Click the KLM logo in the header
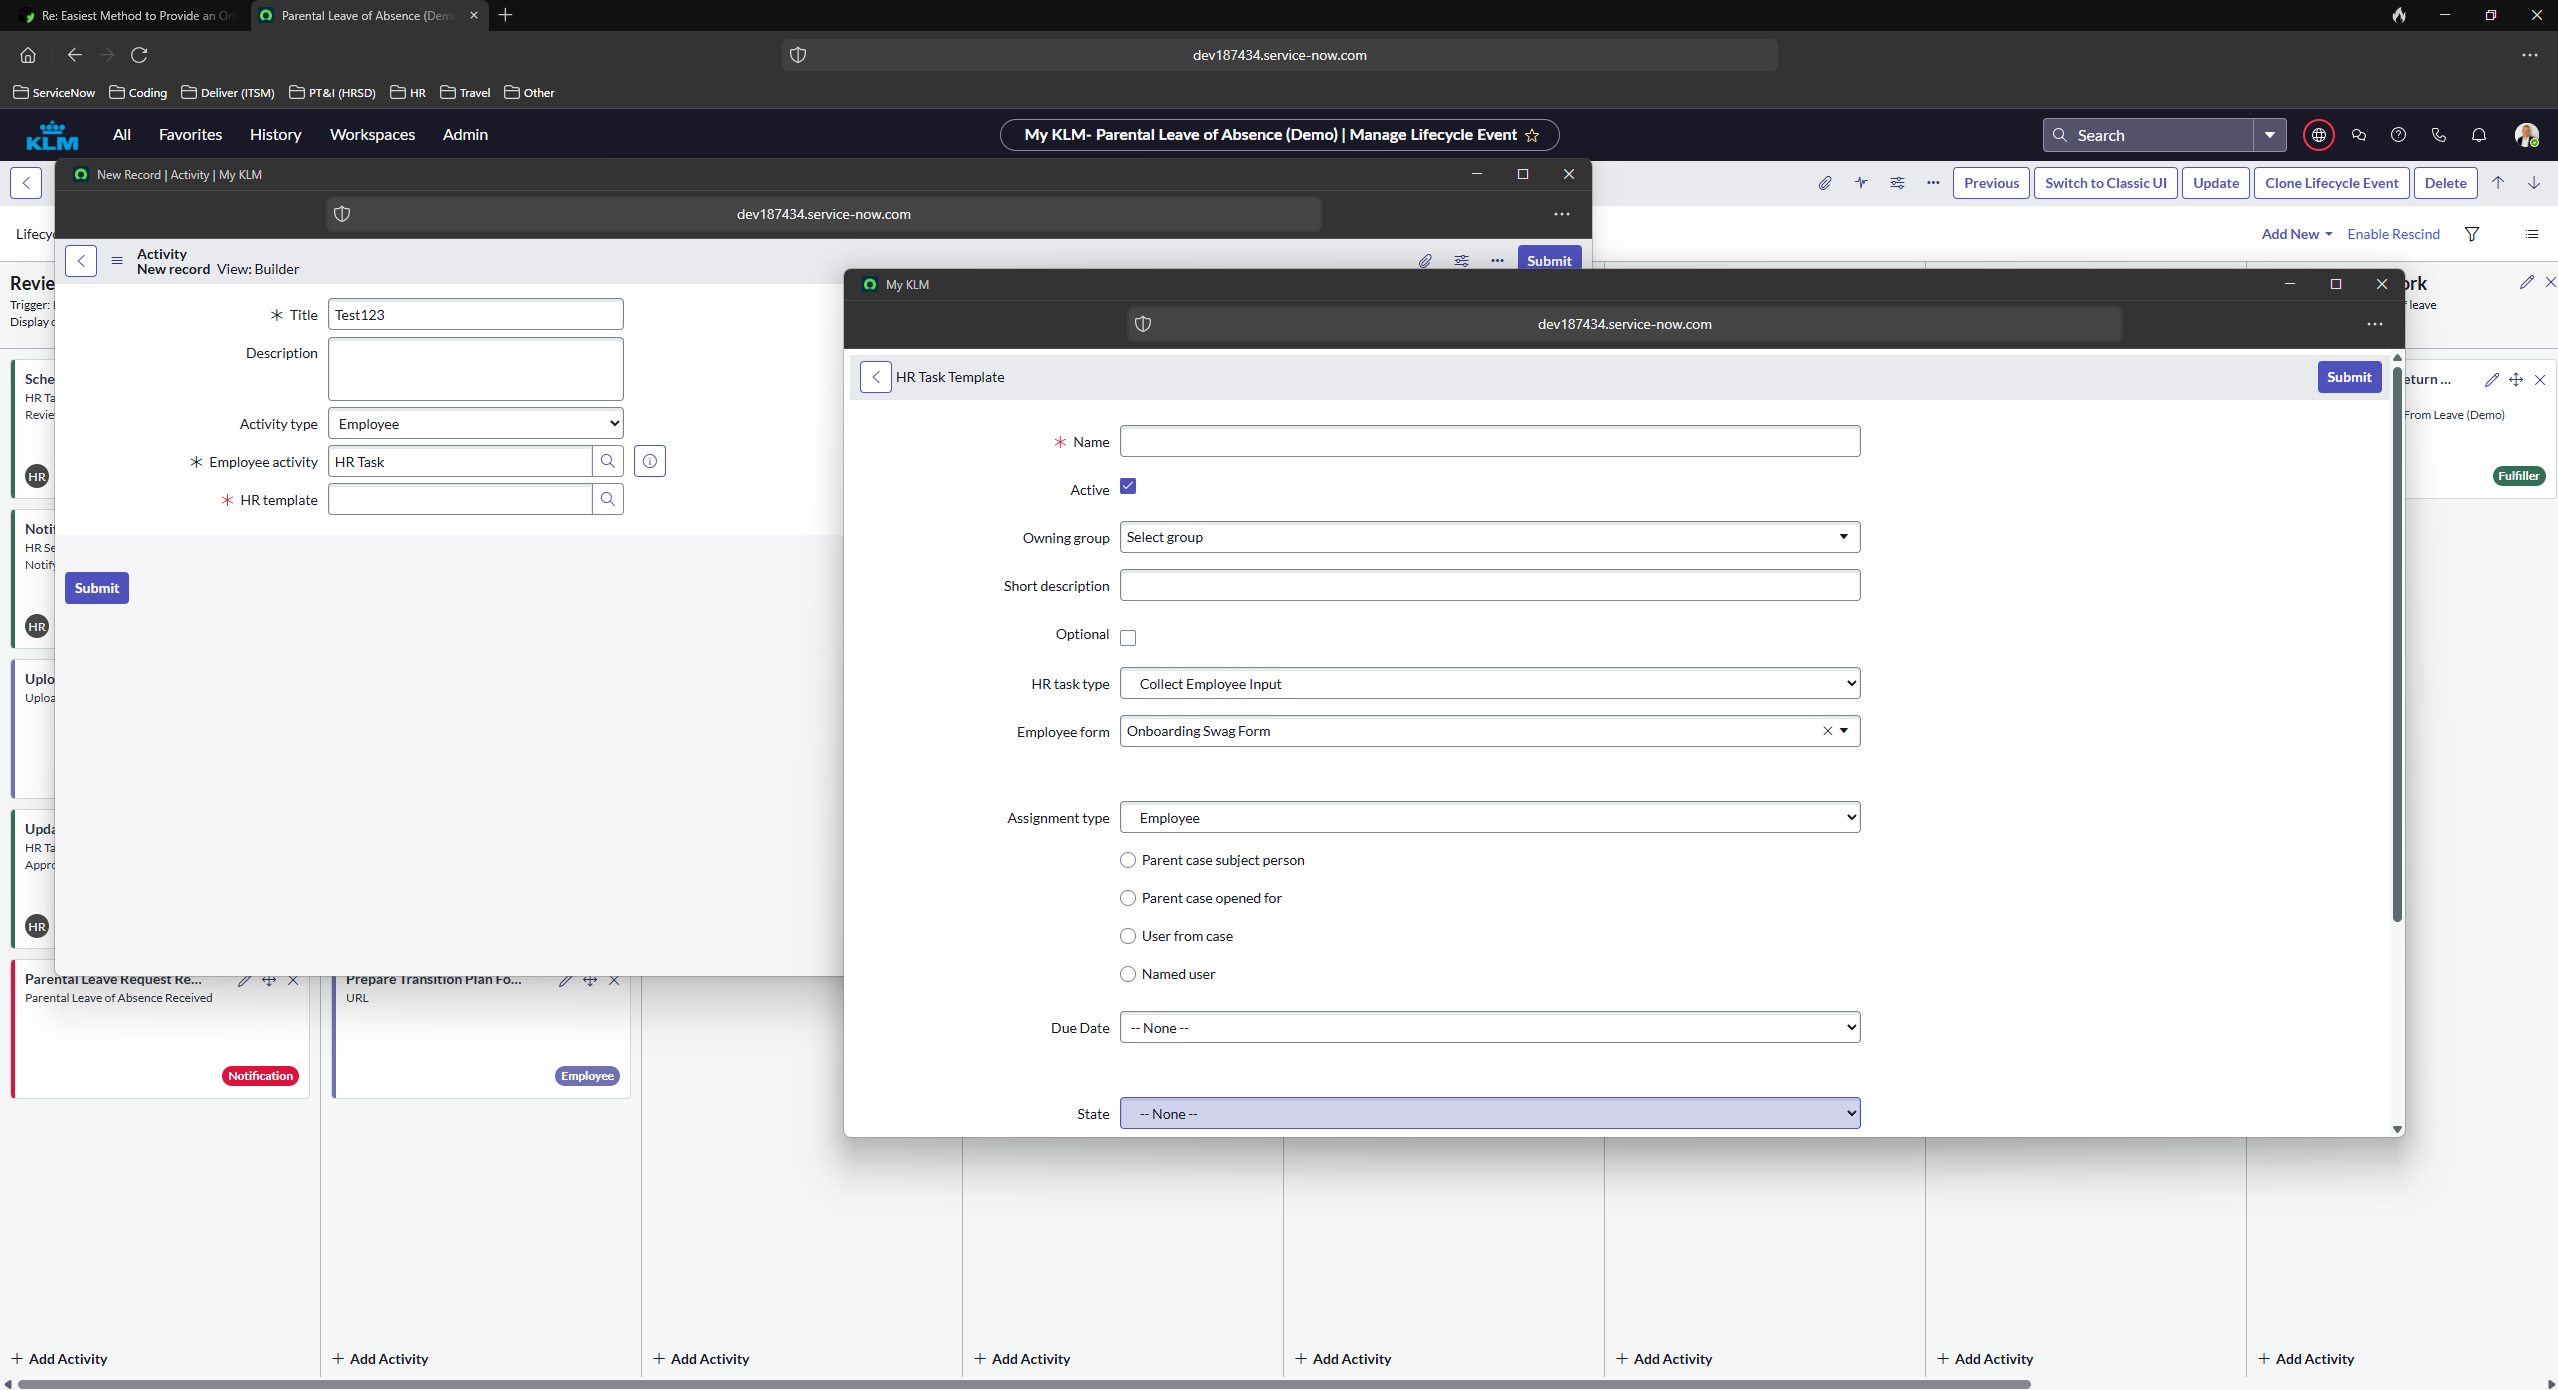2558x1390 pixels. click(x=52, y=135)
